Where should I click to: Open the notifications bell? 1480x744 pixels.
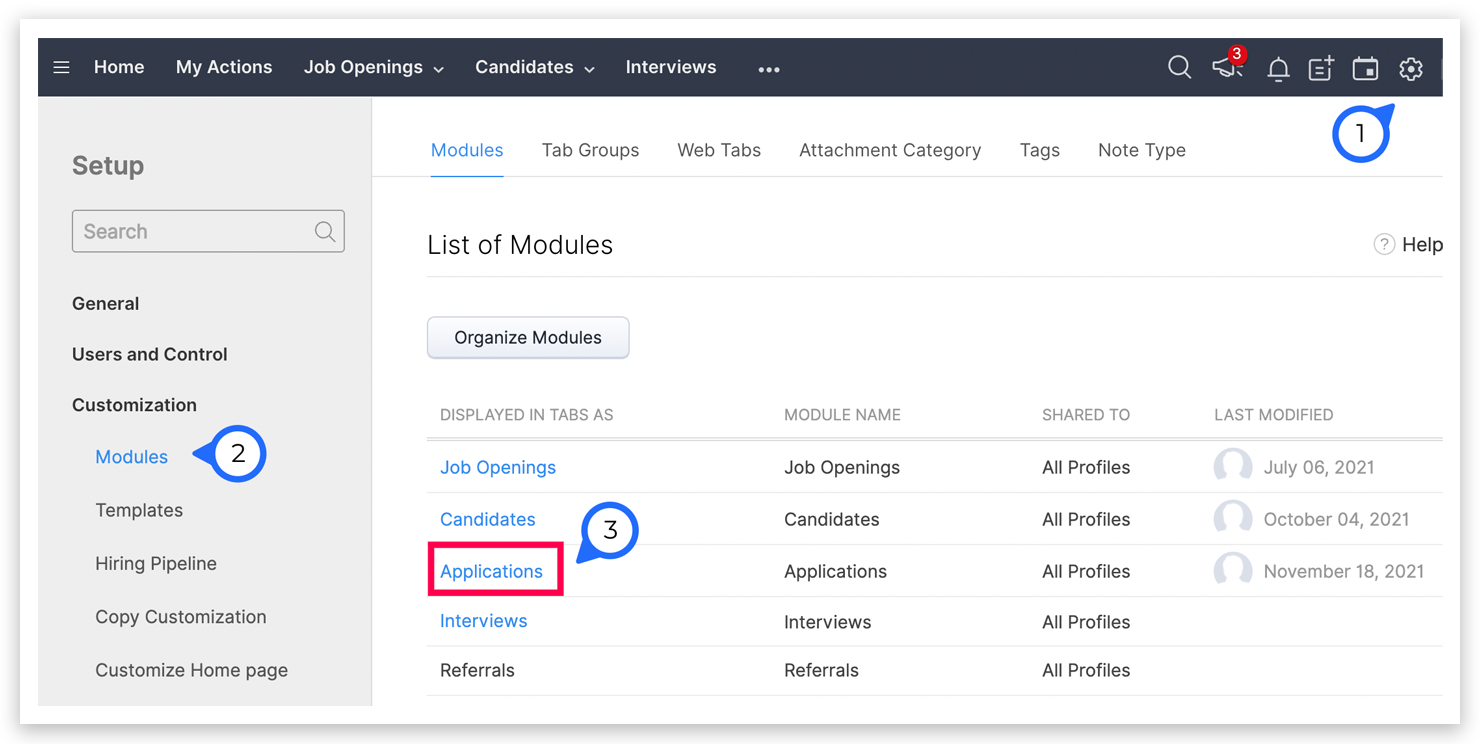(x=1277, y=69)
